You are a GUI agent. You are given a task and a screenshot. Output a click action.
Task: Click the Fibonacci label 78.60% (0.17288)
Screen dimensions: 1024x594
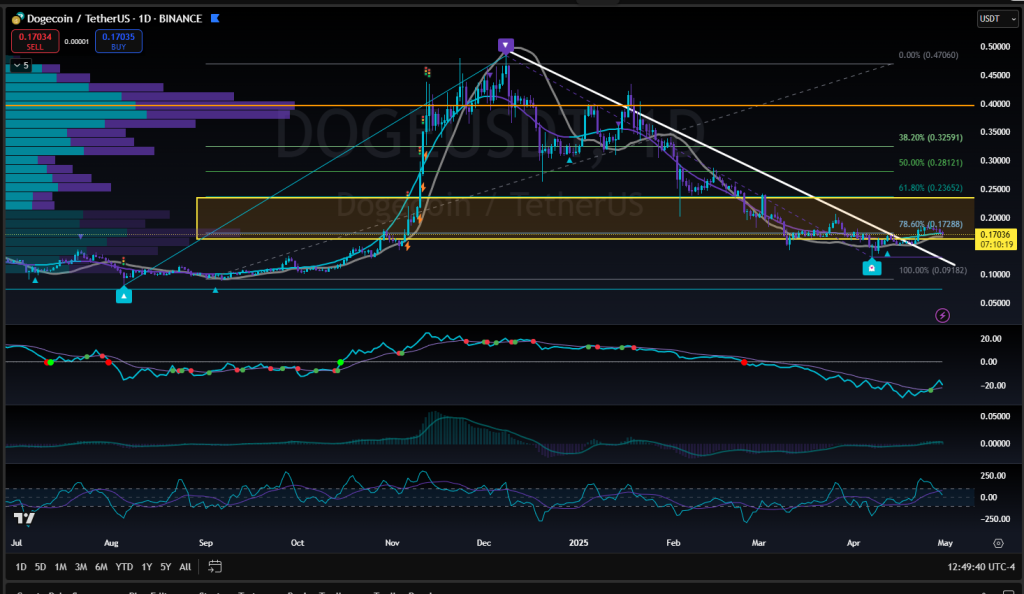coord(930,224)
